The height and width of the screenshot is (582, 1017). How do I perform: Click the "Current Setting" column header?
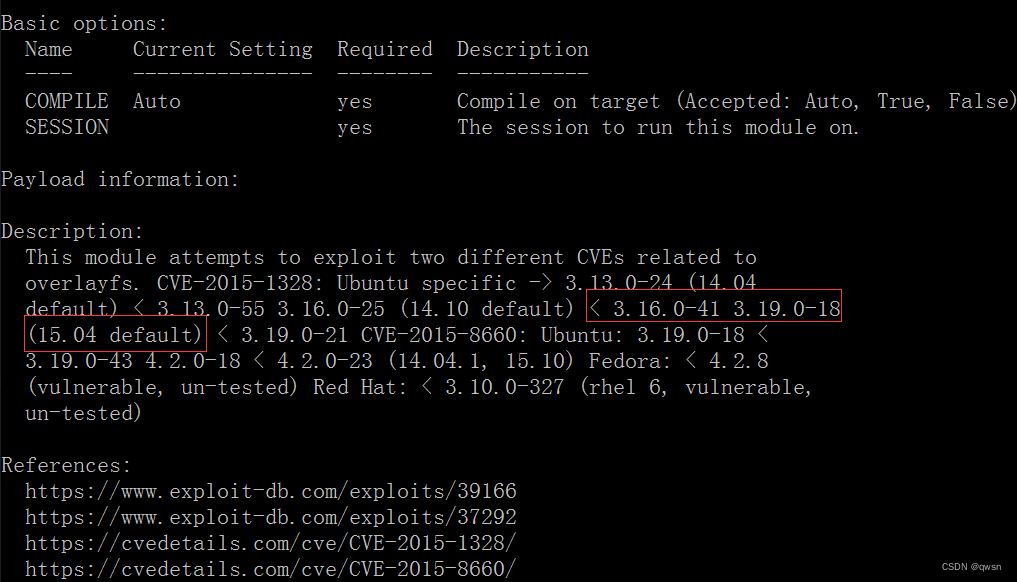click(x=222, y=49)
